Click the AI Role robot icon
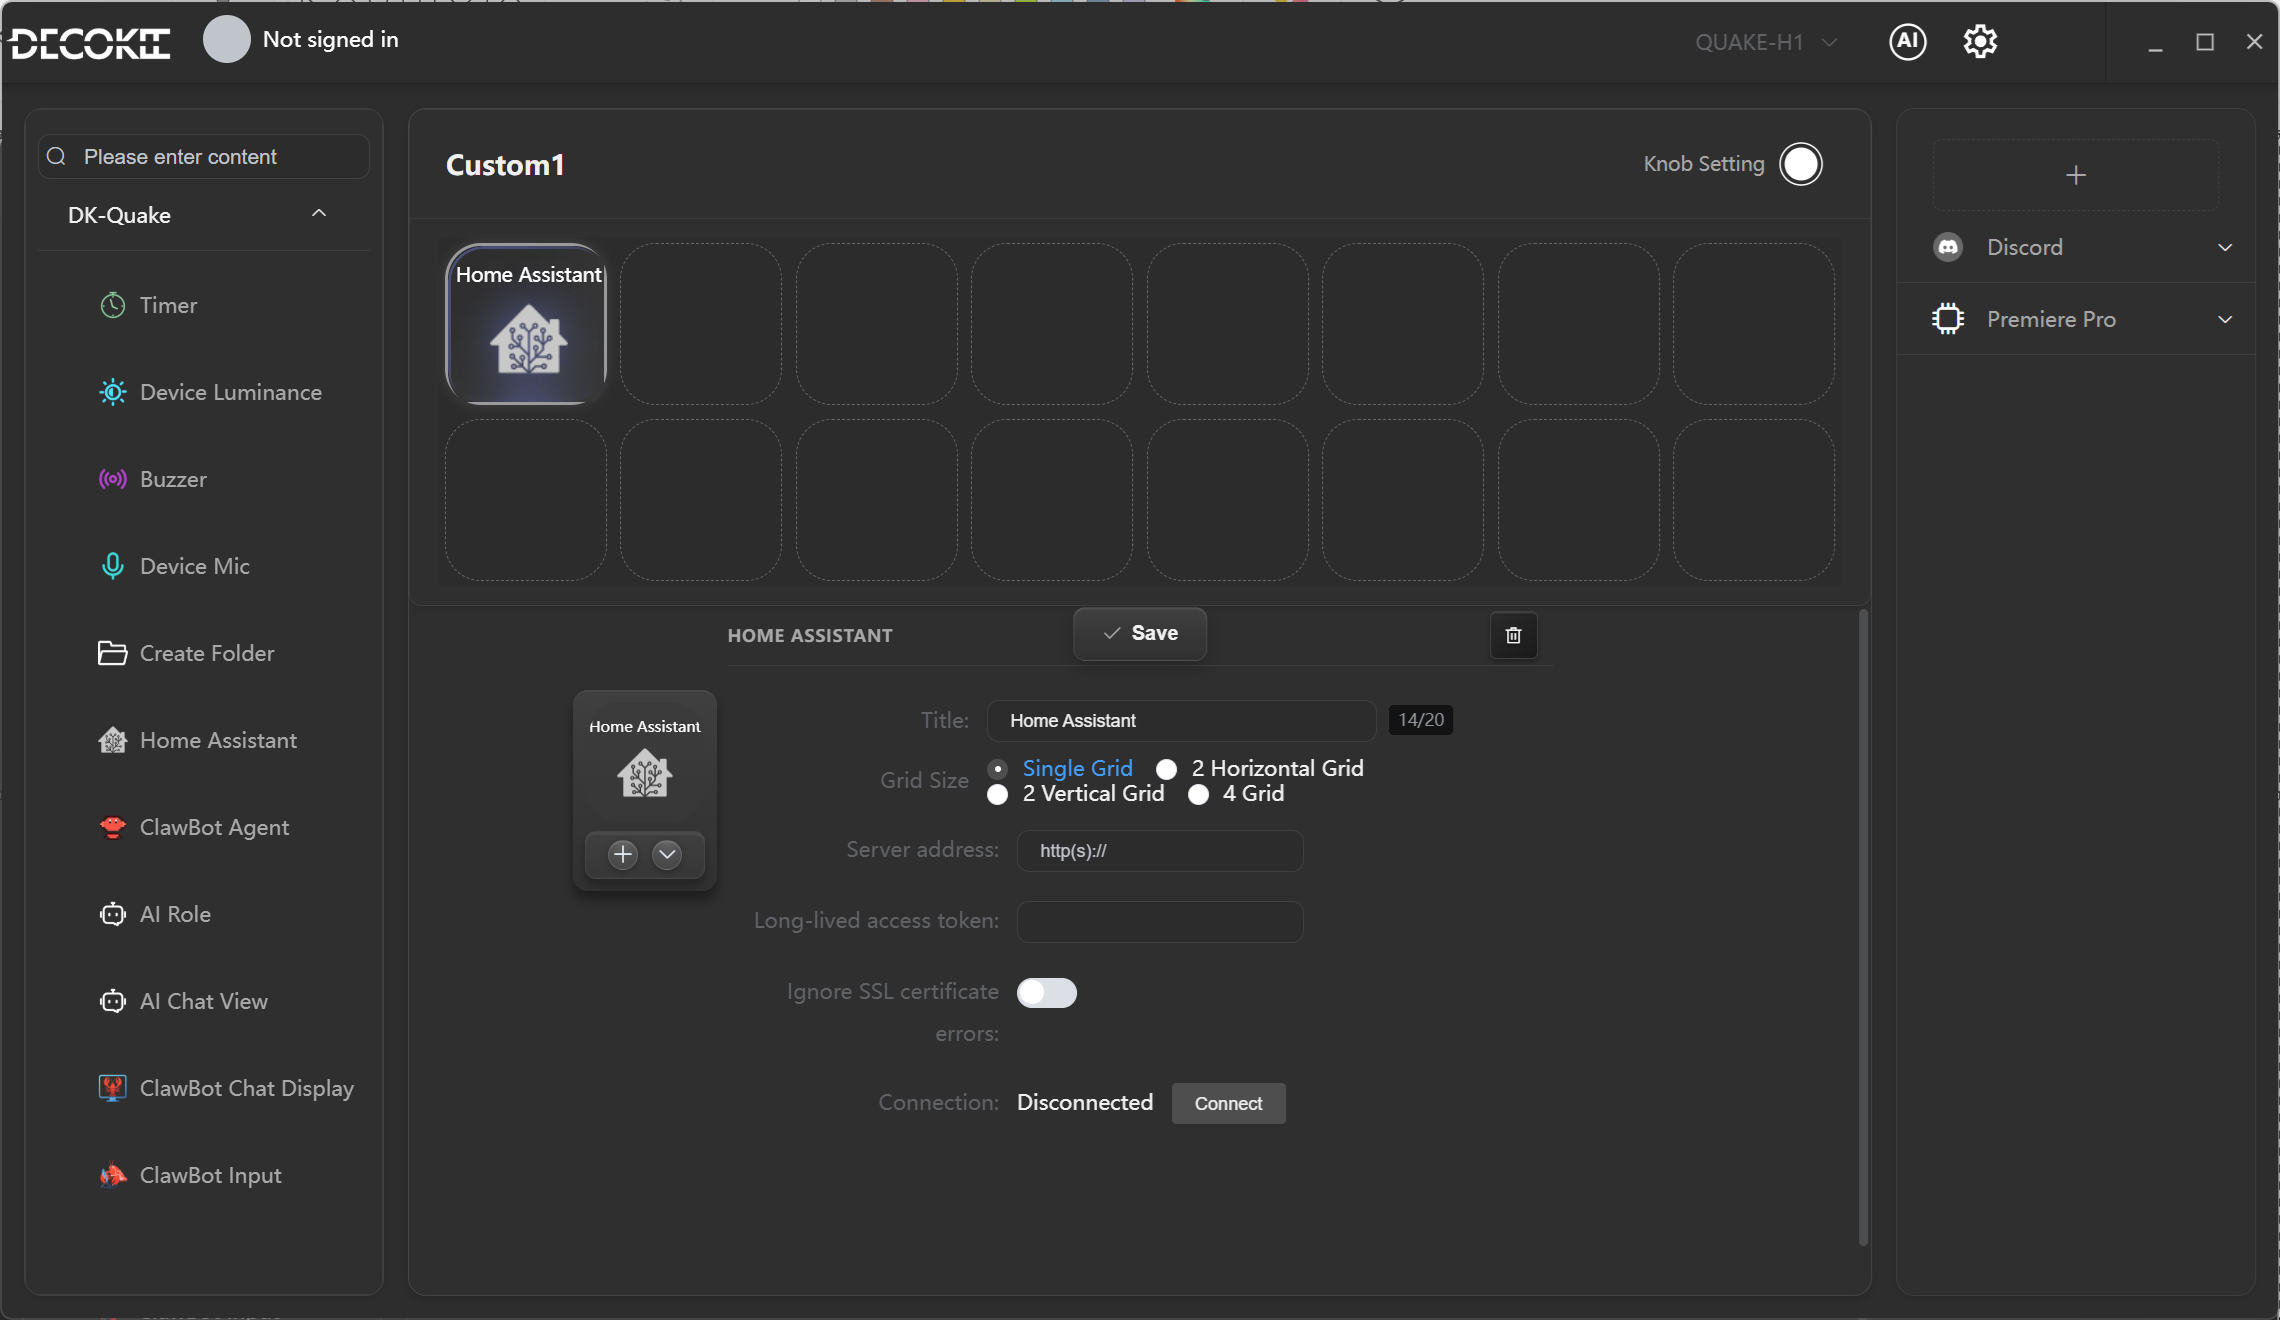 pyautogui.click(x=113, y=914)
